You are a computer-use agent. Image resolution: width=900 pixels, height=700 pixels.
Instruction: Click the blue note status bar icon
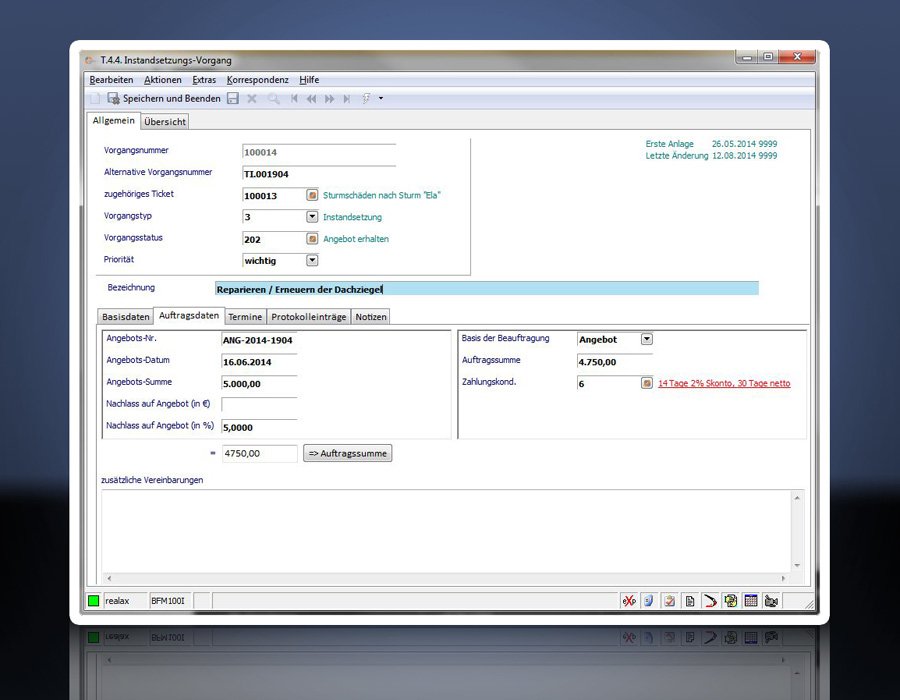(x=649, y=601)
